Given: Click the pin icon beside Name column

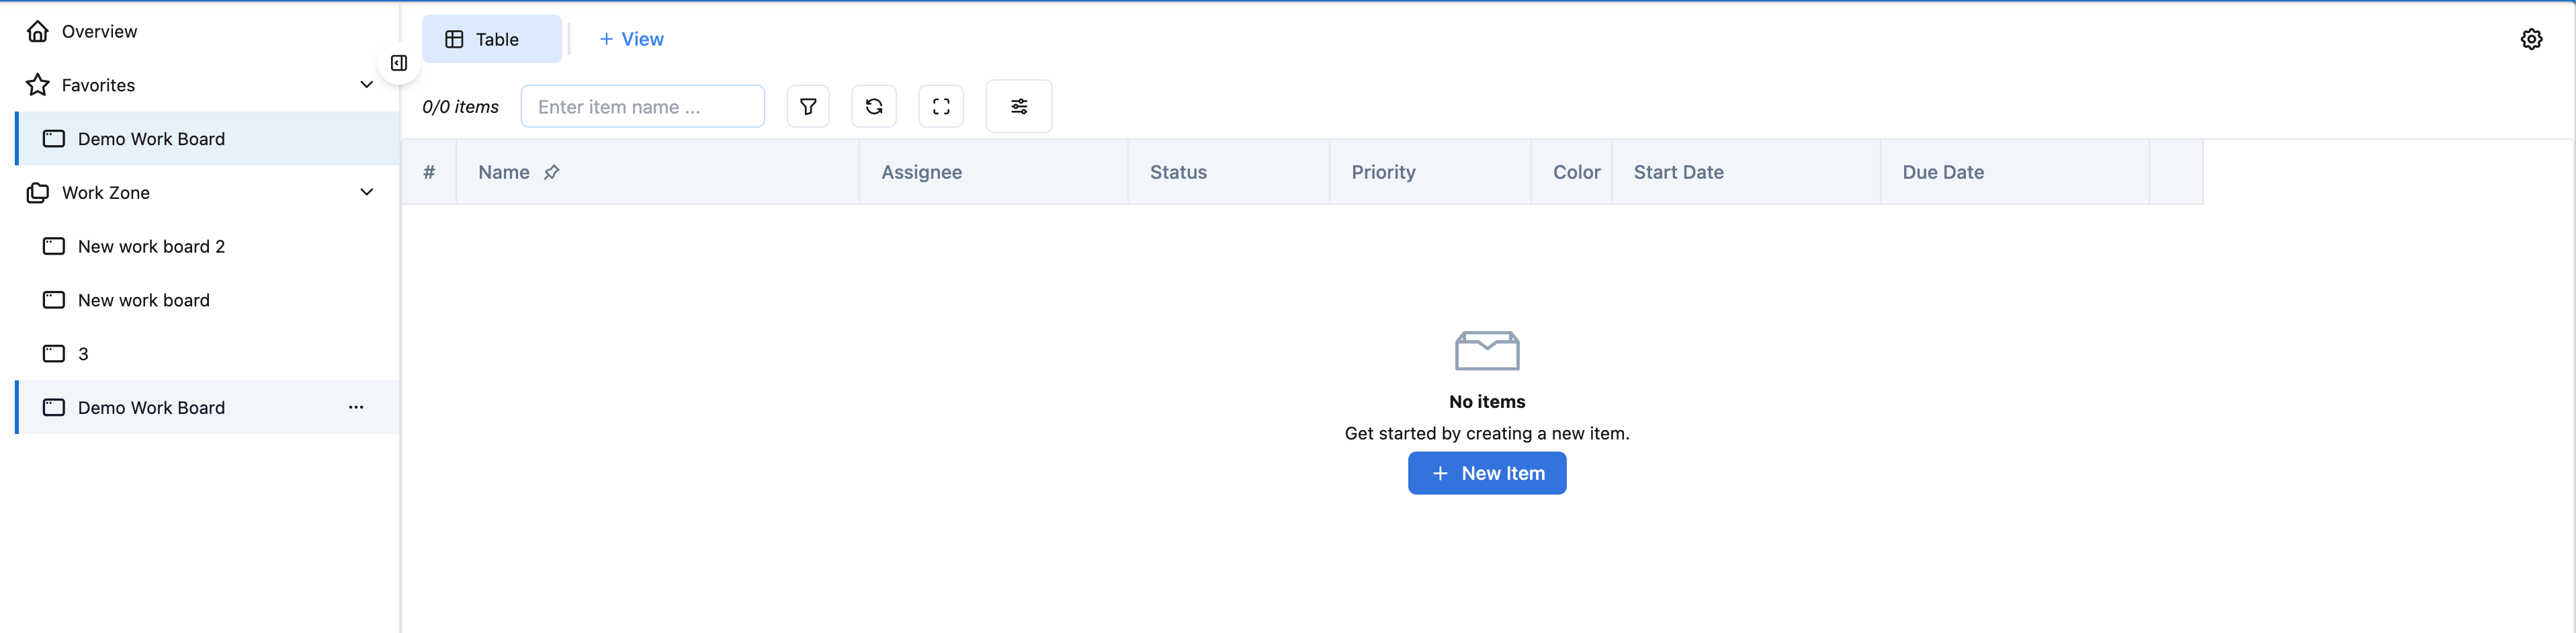Looking at the screenshot, I should pos(551,173).
